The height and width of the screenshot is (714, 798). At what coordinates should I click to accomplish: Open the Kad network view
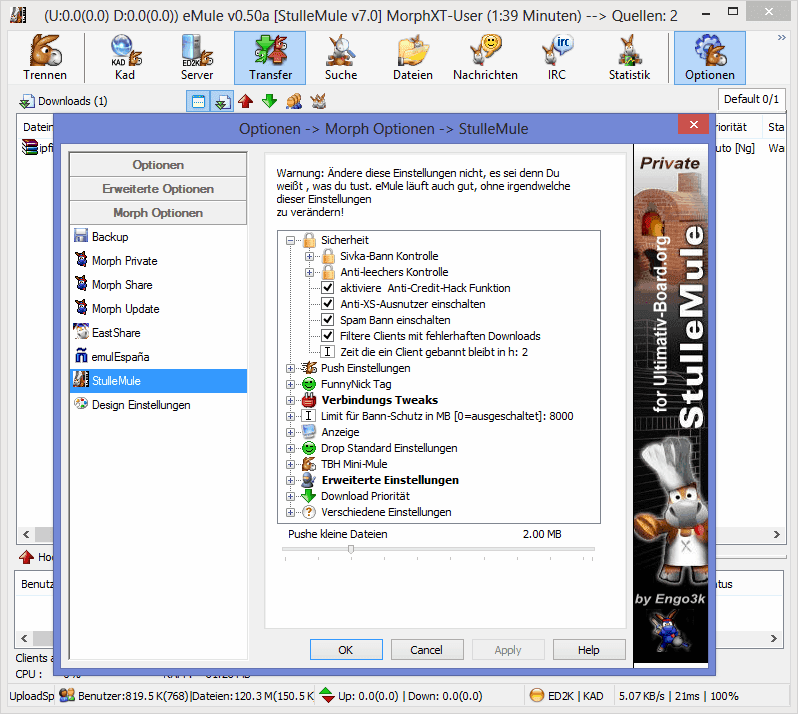point(125,58)
